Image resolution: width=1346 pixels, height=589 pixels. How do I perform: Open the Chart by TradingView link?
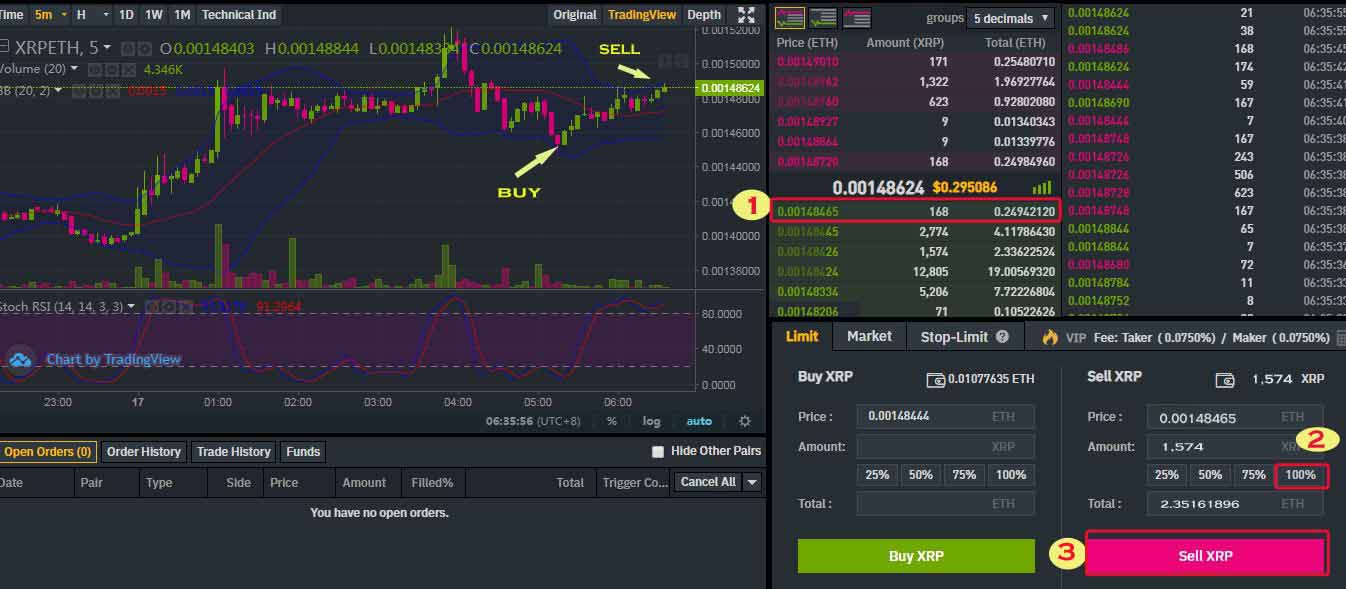[114, 360]
